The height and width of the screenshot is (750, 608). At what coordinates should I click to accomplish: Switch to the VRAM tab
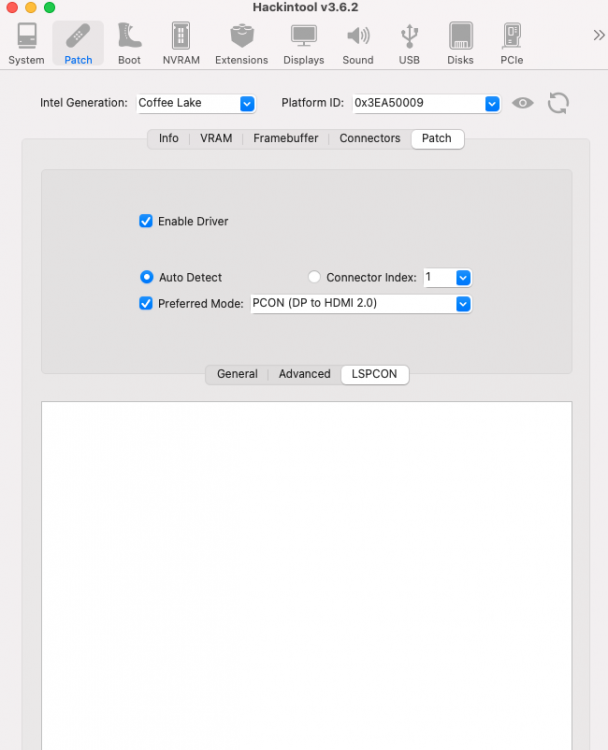tap(216, 139)
